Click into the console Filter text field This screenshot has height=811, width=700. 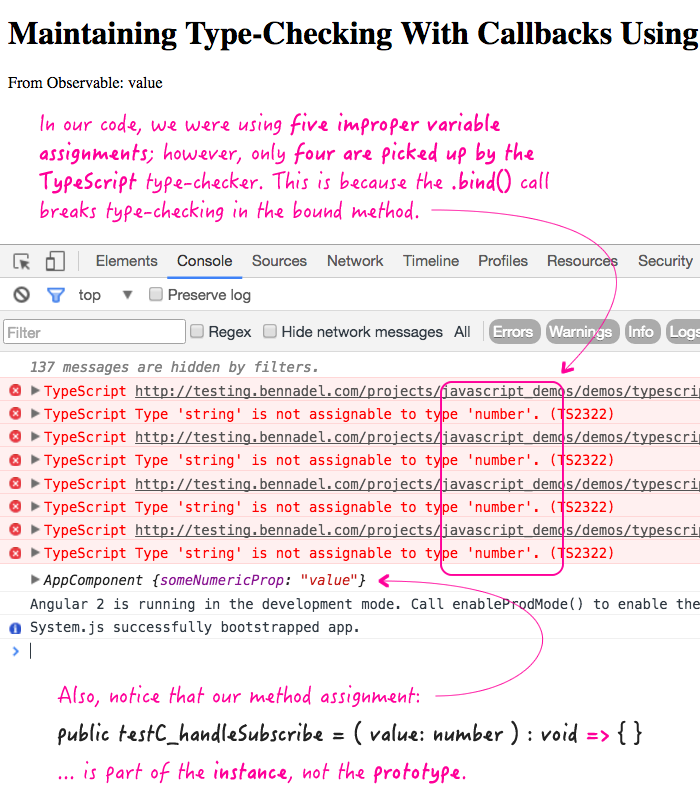94,332
